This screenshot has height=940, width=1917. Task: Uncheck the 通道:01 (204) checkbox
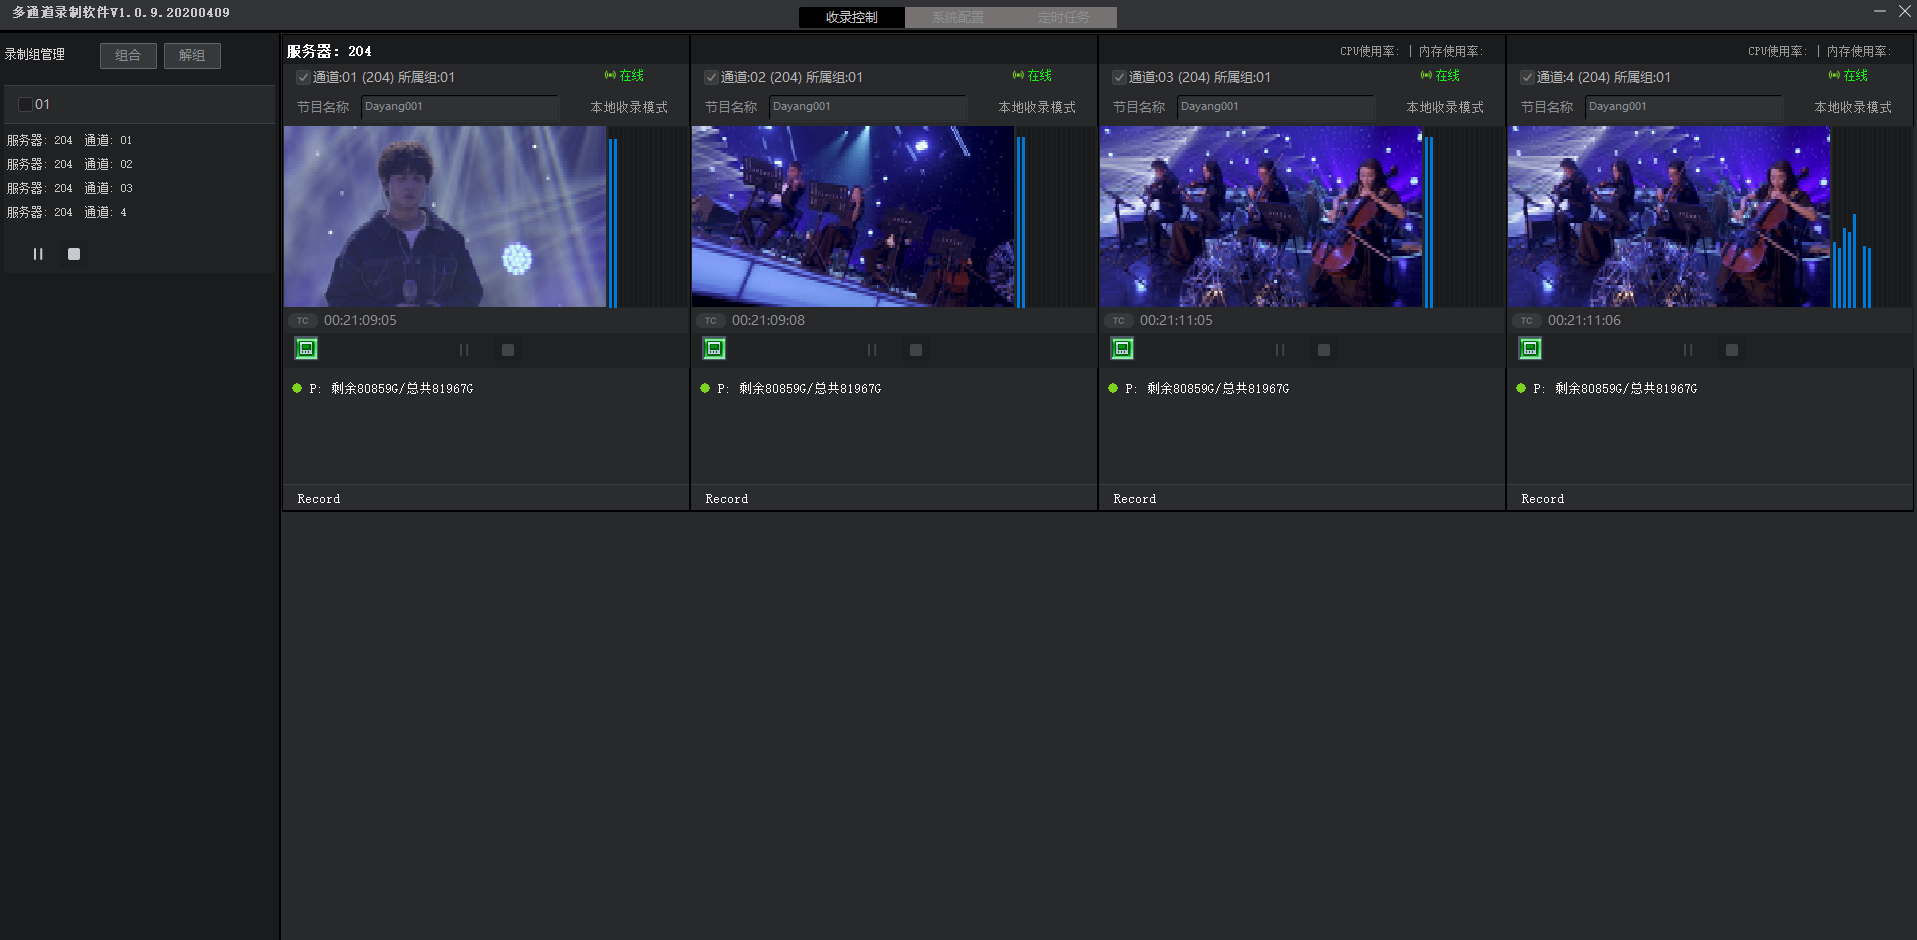303,77
